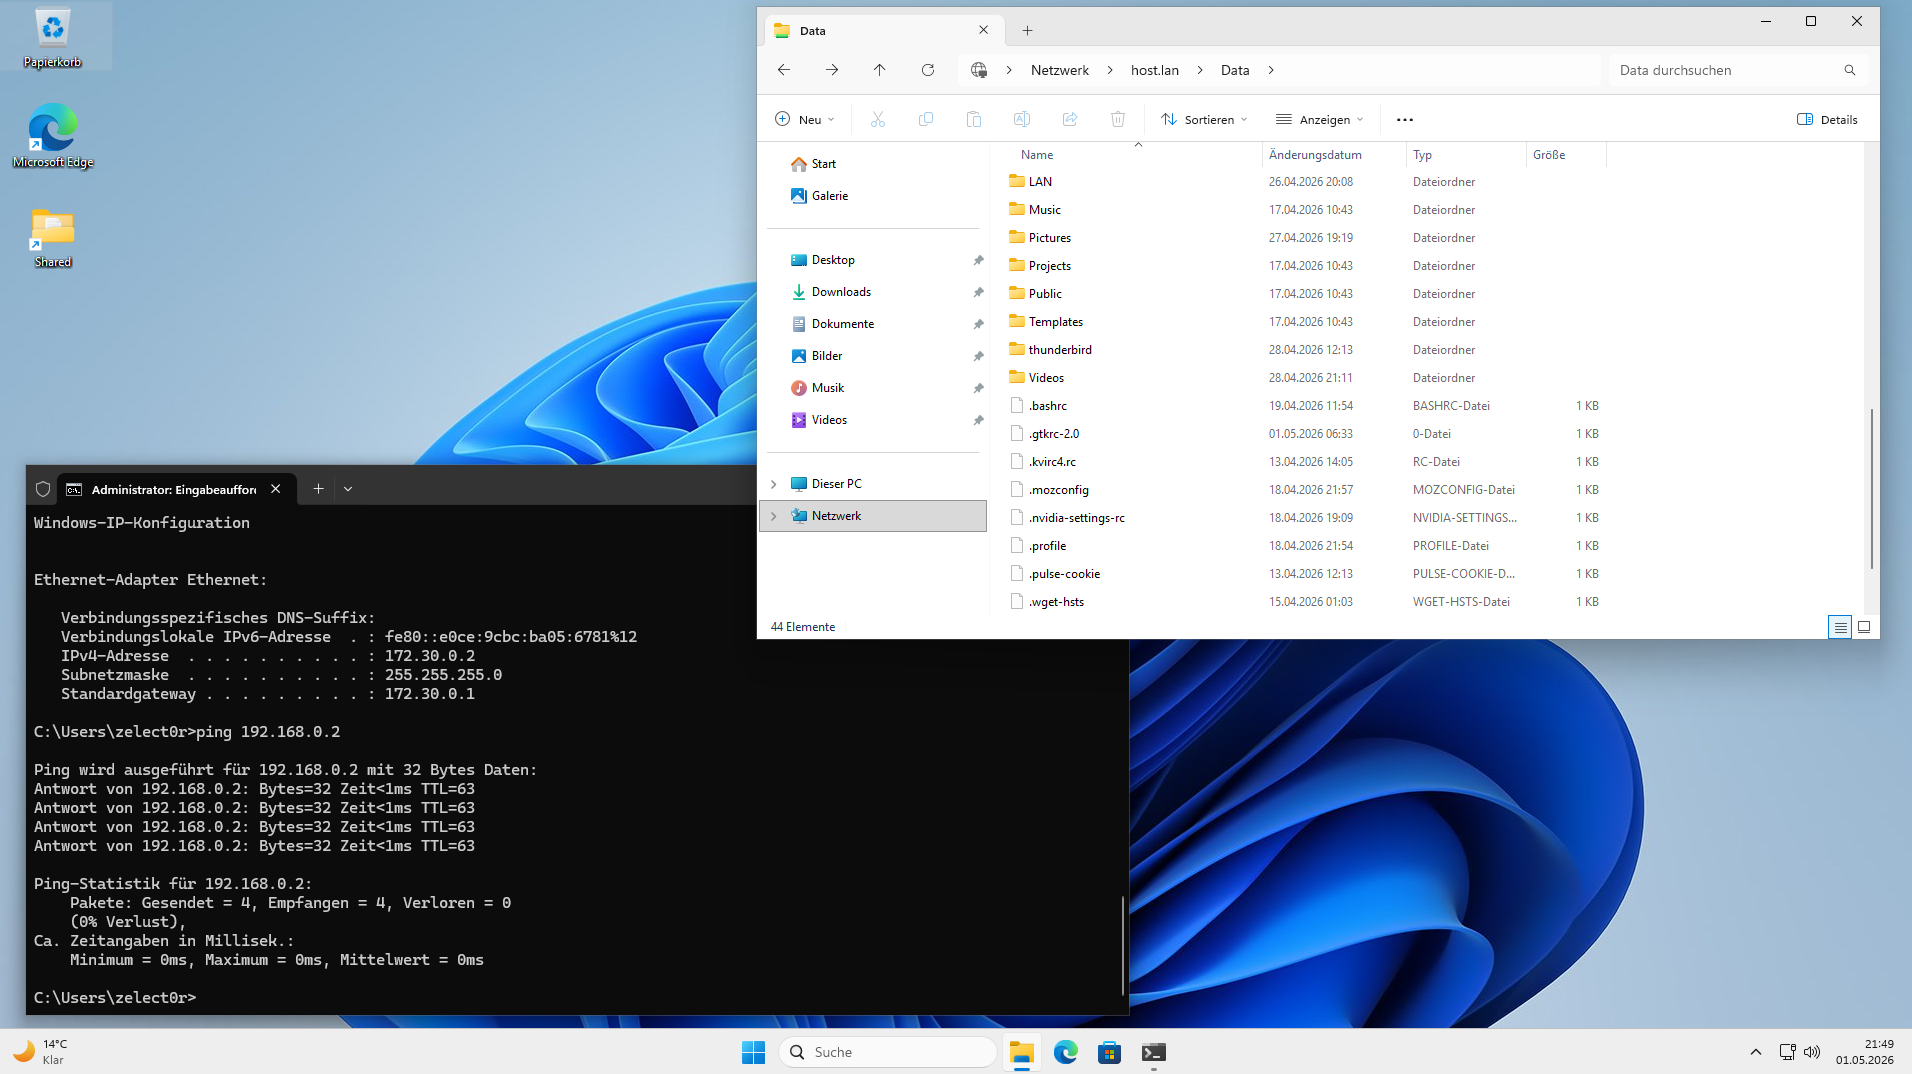Add a new File Explorer tab
The width and height of the screenshot is (1912, 1074).
click(1027, 31)
